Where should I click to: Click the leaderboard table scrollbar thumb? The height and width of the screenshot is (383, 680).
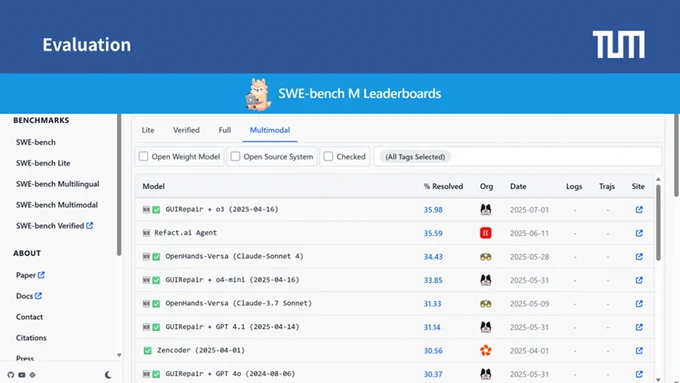coord(658,223)
